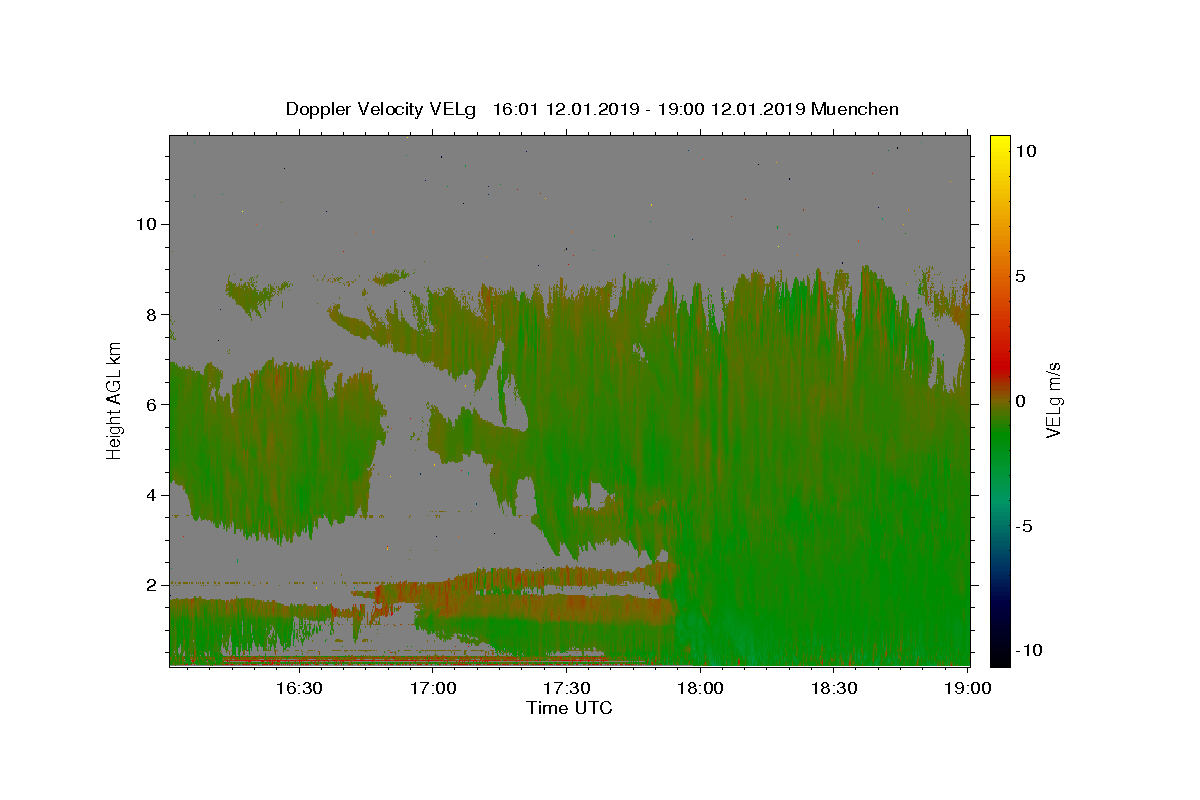The height and width of the screenshot is (800, 1200).
Task: Click the colorbar value 5
Action: (x=1020, y=276)
